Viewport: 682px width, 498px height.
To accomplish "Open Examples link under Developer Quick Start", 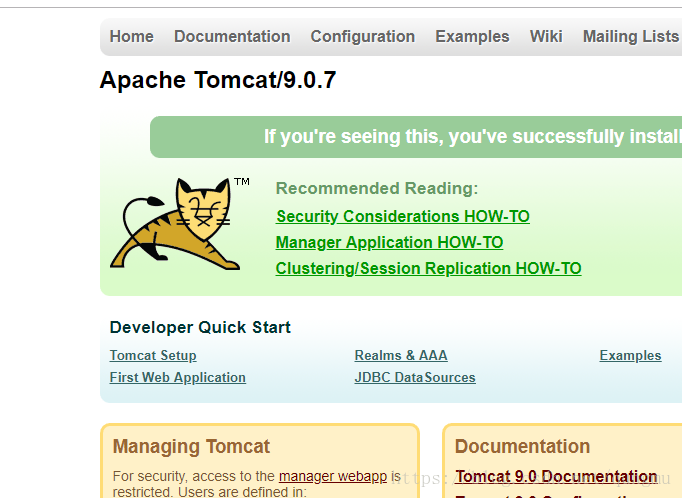I will [630, 356].
